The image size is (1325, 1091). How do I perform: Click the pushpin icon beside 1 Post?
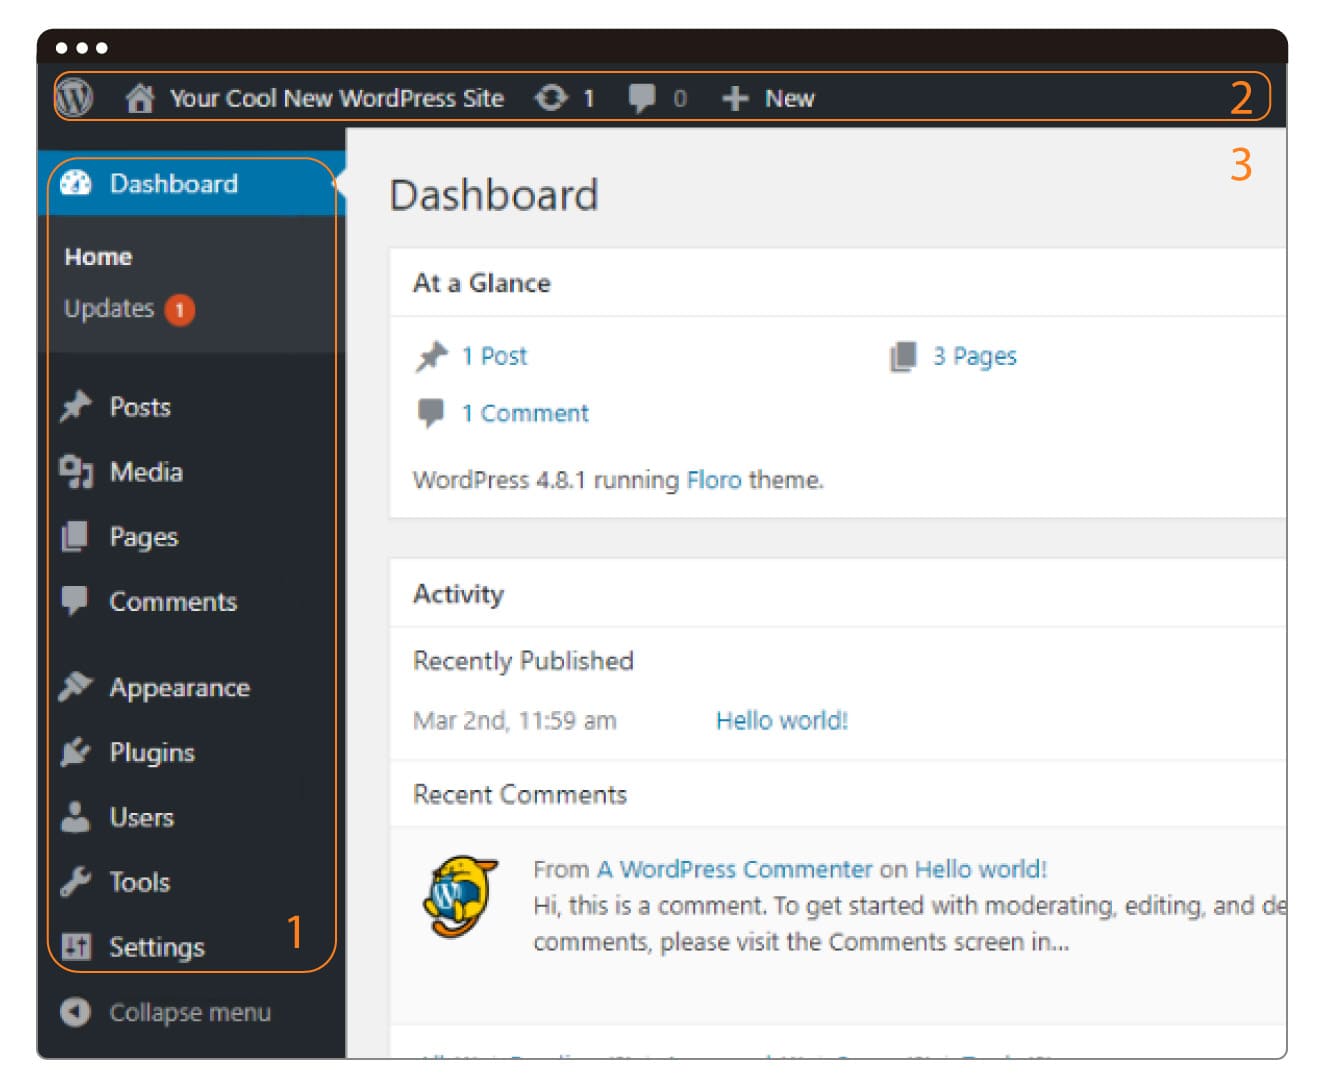point(432,356)
